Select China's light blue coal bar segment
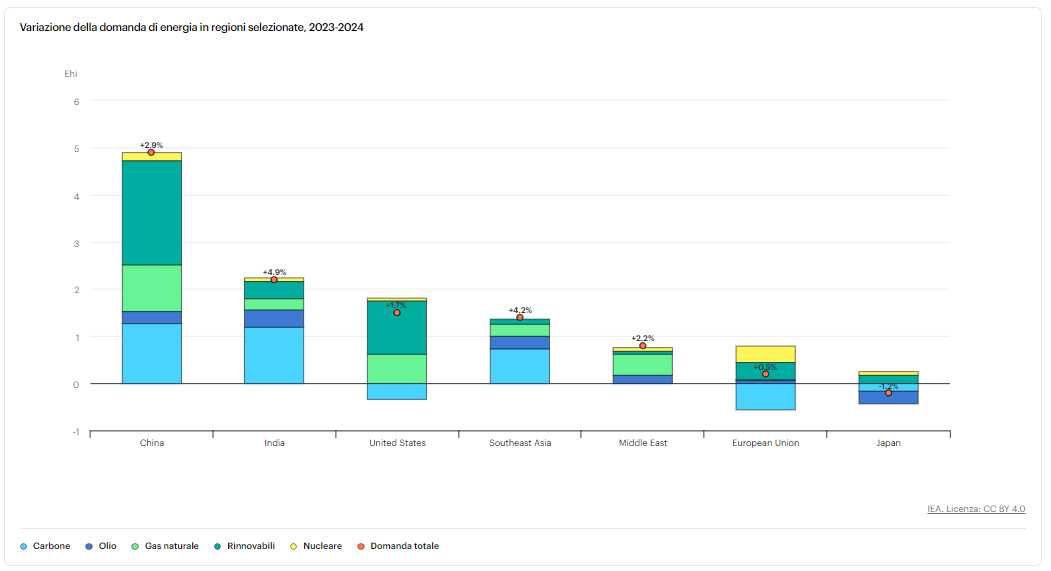The height and width of the screenshot is (571, 1051). (x=152, y=353)
